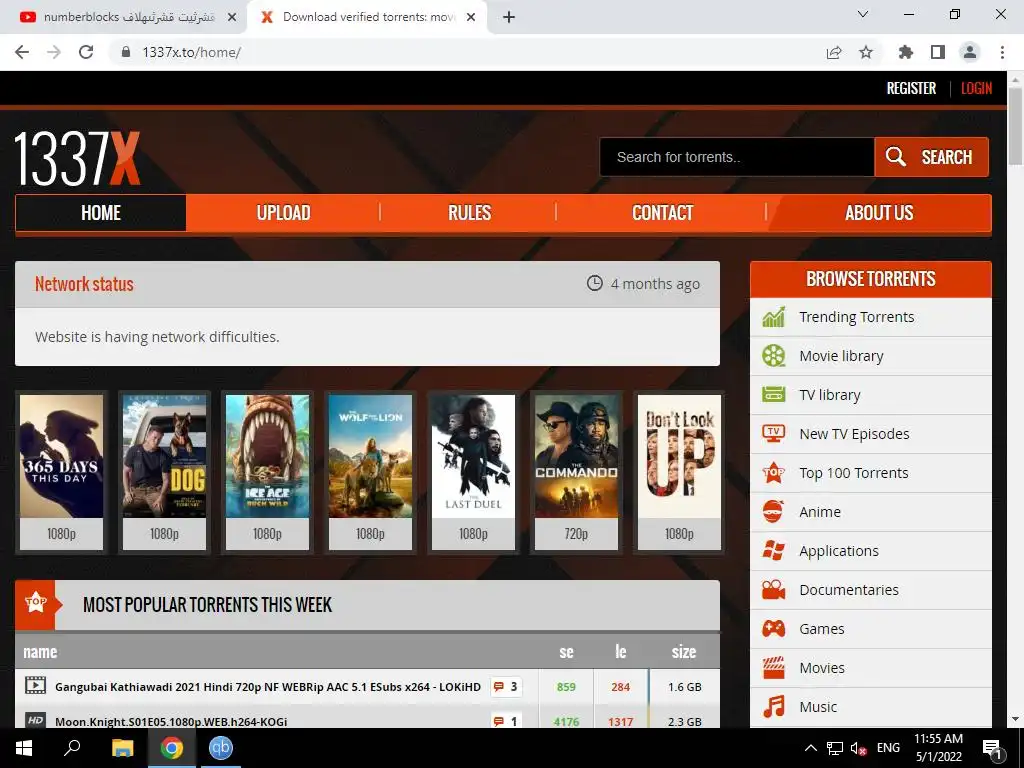Click the 1337X site logo
This screenshot has width=1024, height=768.
coord(77,159)
